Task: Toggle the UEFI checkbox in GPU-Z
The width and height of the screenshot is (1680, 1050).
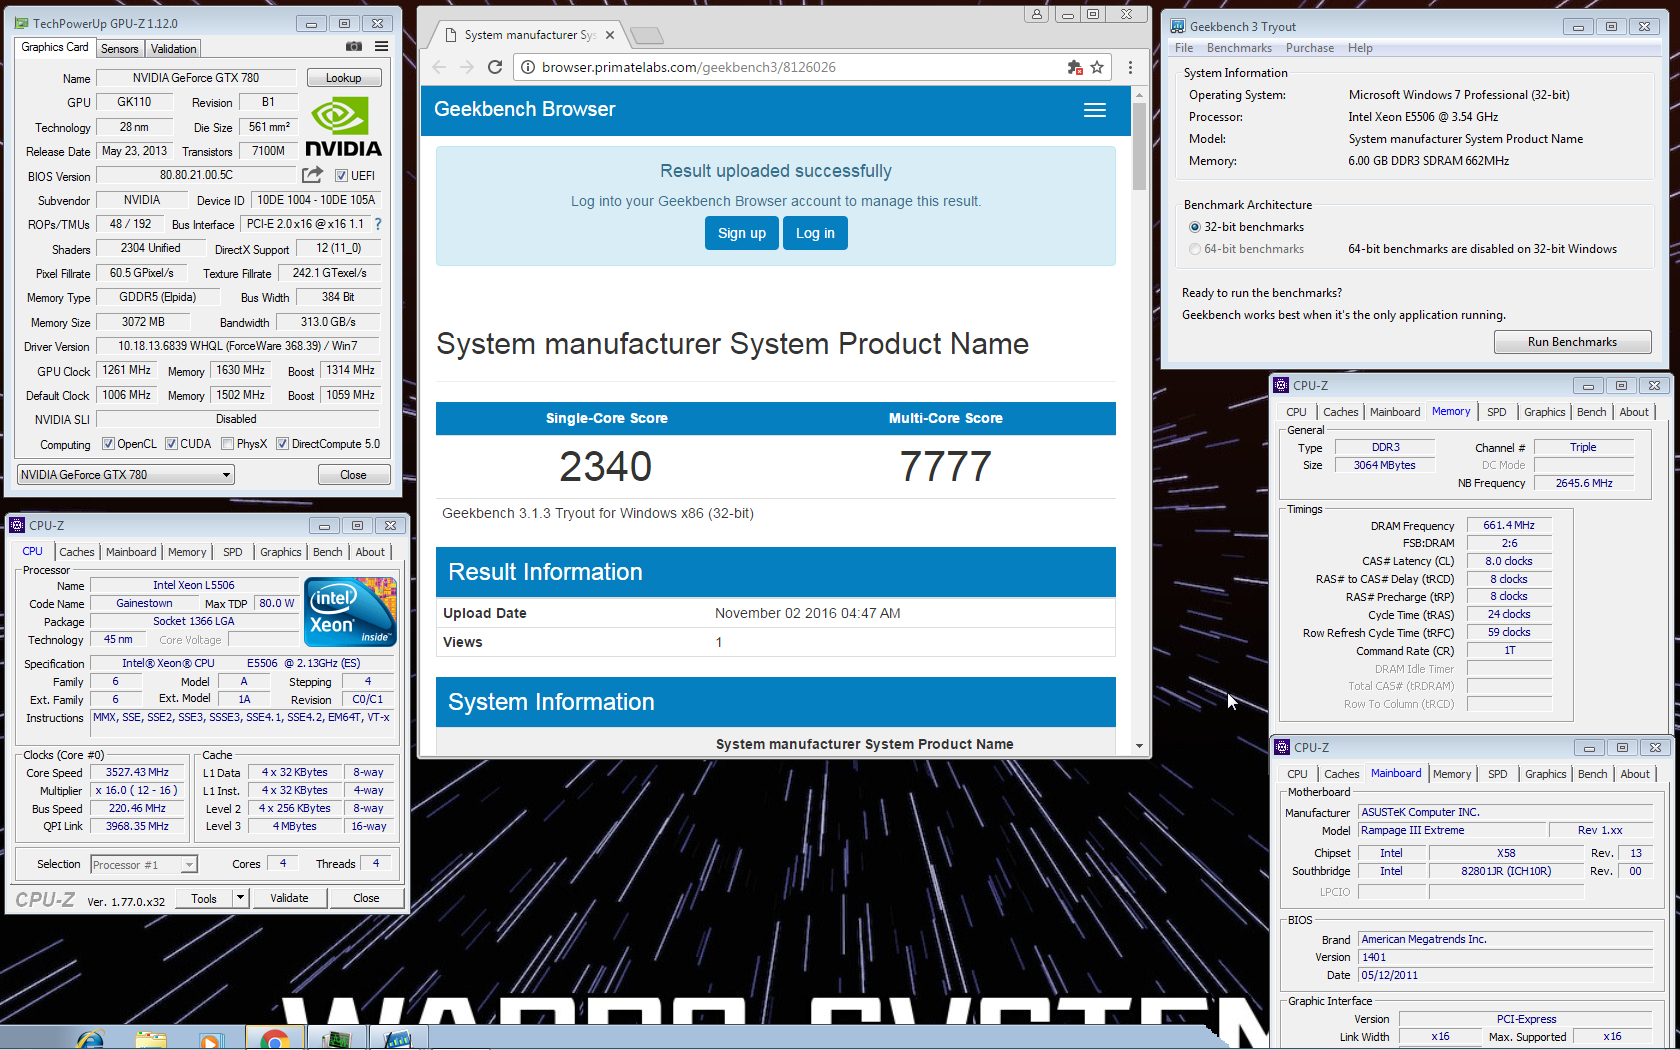Action: 341,176
